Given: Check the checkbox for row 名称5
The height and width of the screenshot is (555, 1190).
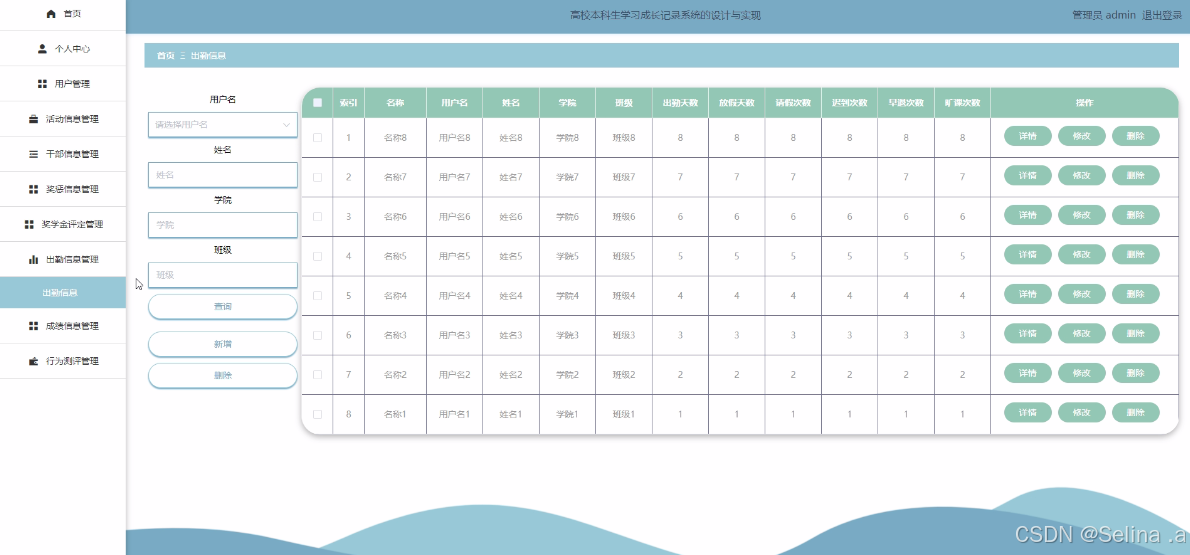Looking at the screenshot, I should tap(317, 256).
